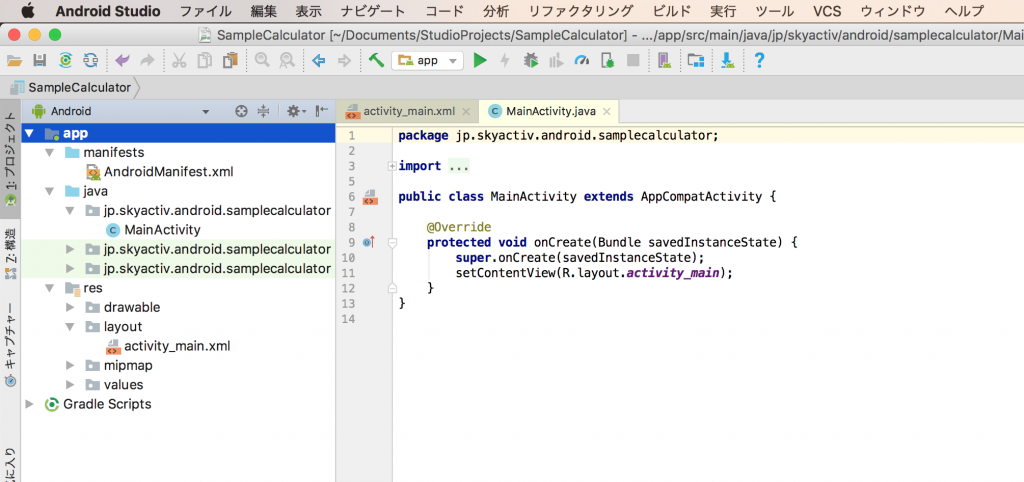Click the Apply Changes lightning icon
The height and width of the screenshot is (482, 1024).
tap(505, 61)
